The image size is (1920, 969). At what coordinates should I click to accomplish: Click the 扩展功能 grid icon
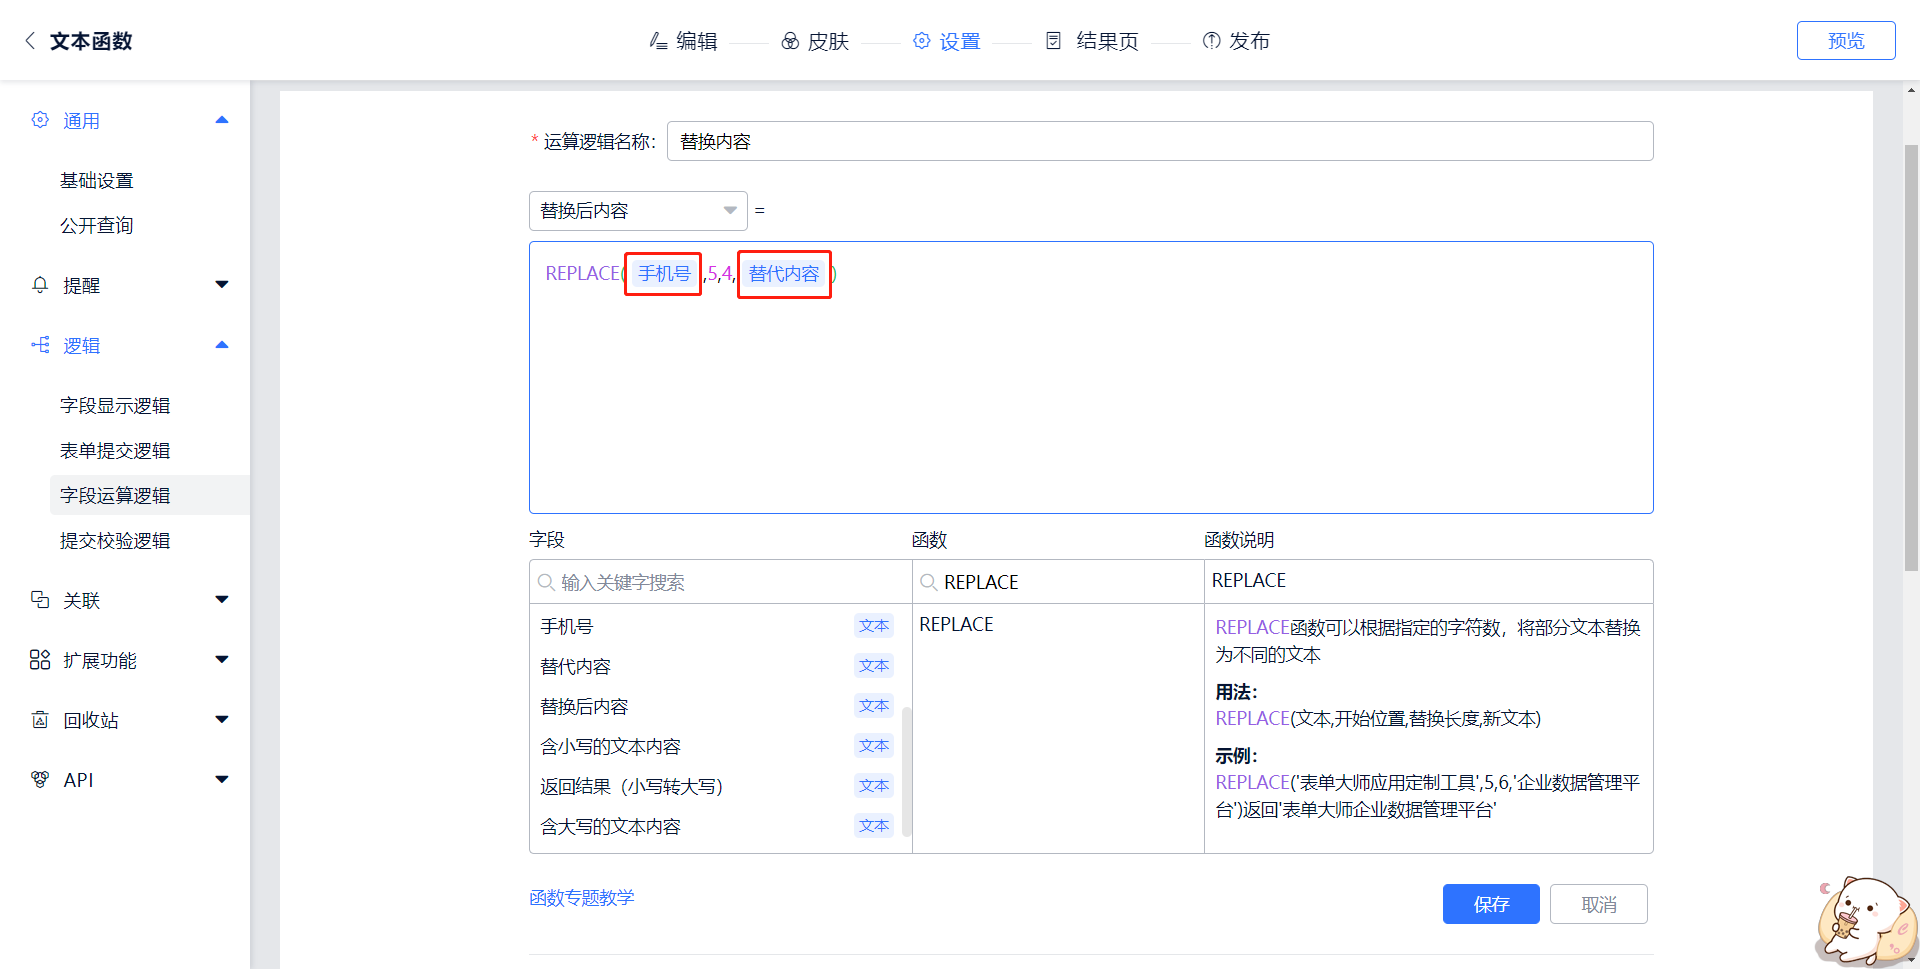pos(40,660)
